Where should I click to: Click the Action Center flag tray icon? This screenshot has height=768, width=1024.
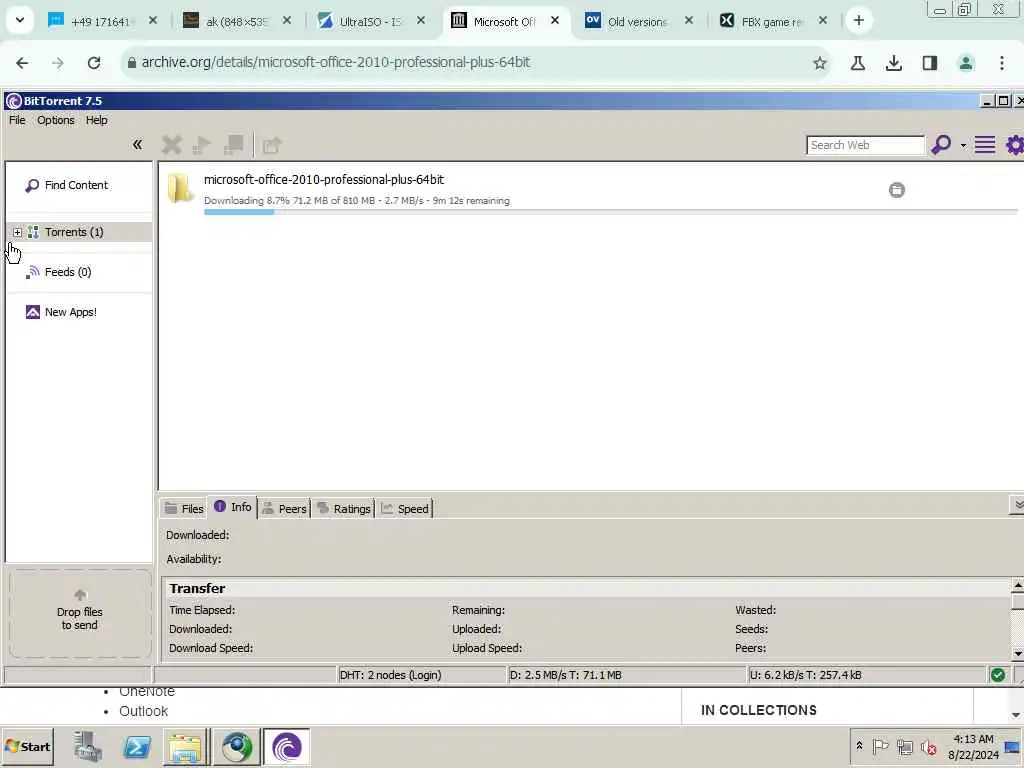[880, 746]
